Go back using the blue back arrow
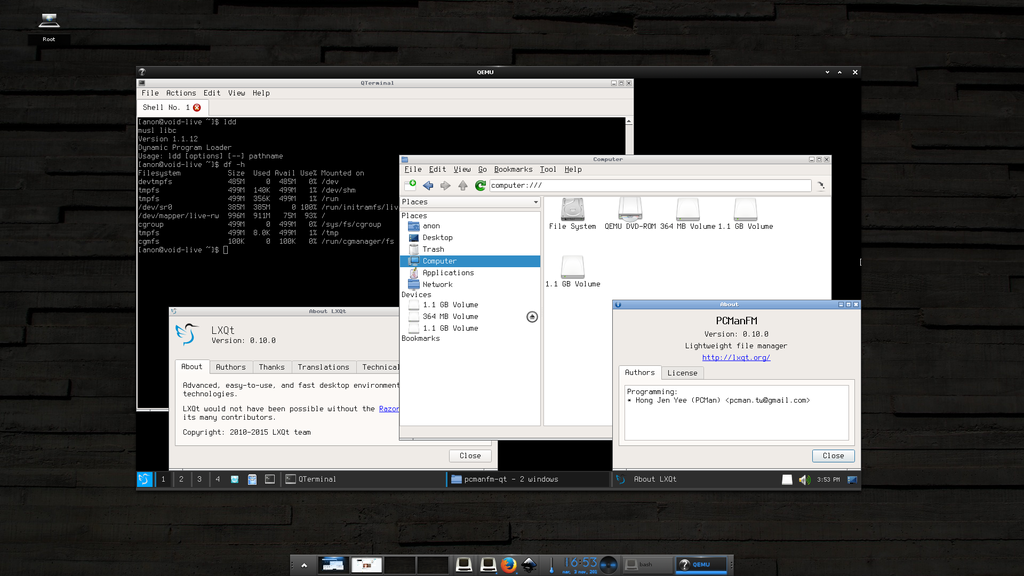This screenshot has width=1024, height=576. (428, 185)
